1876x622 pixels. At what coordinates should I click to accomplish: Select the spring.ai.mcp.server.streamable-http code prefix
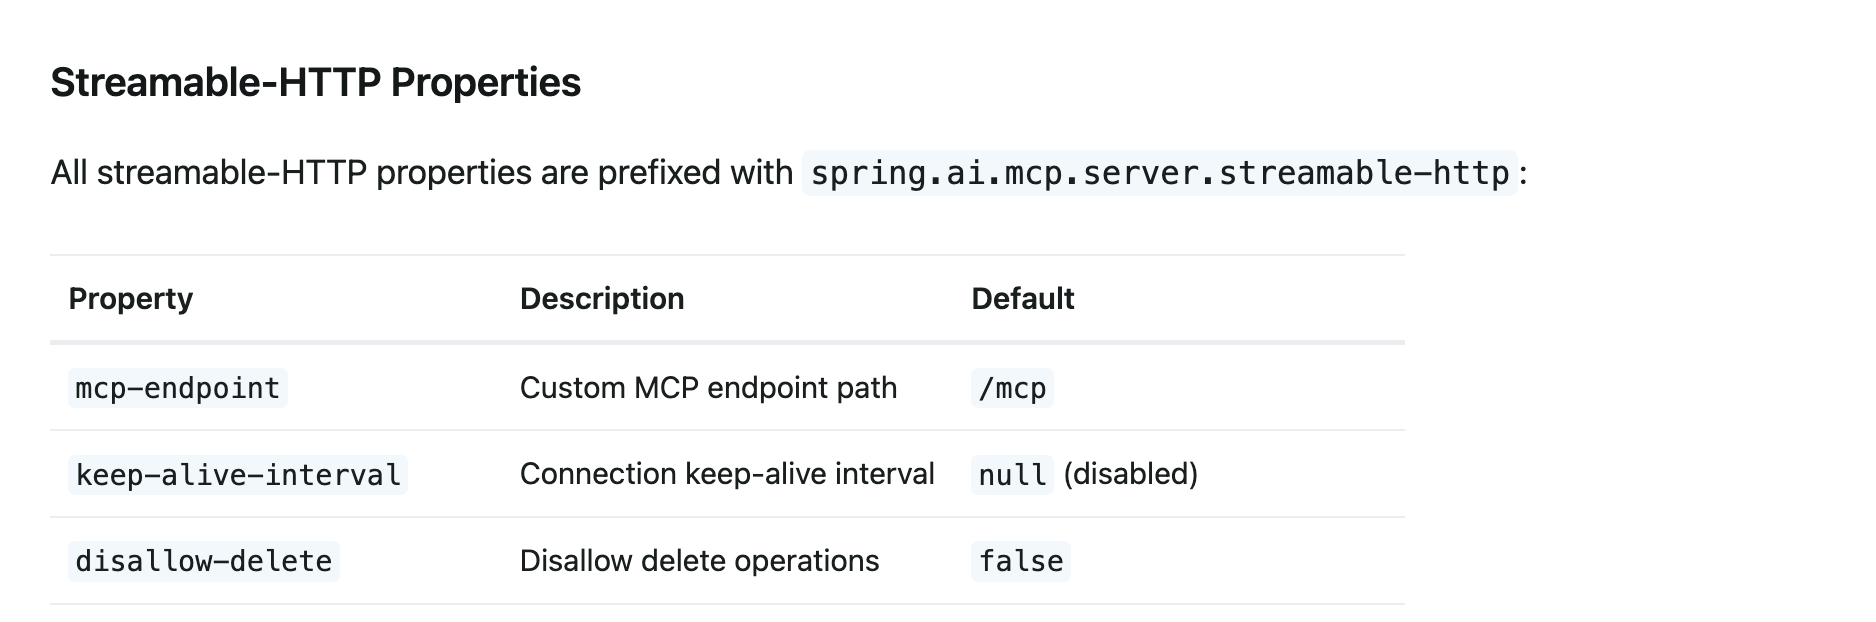point(1159,173)
